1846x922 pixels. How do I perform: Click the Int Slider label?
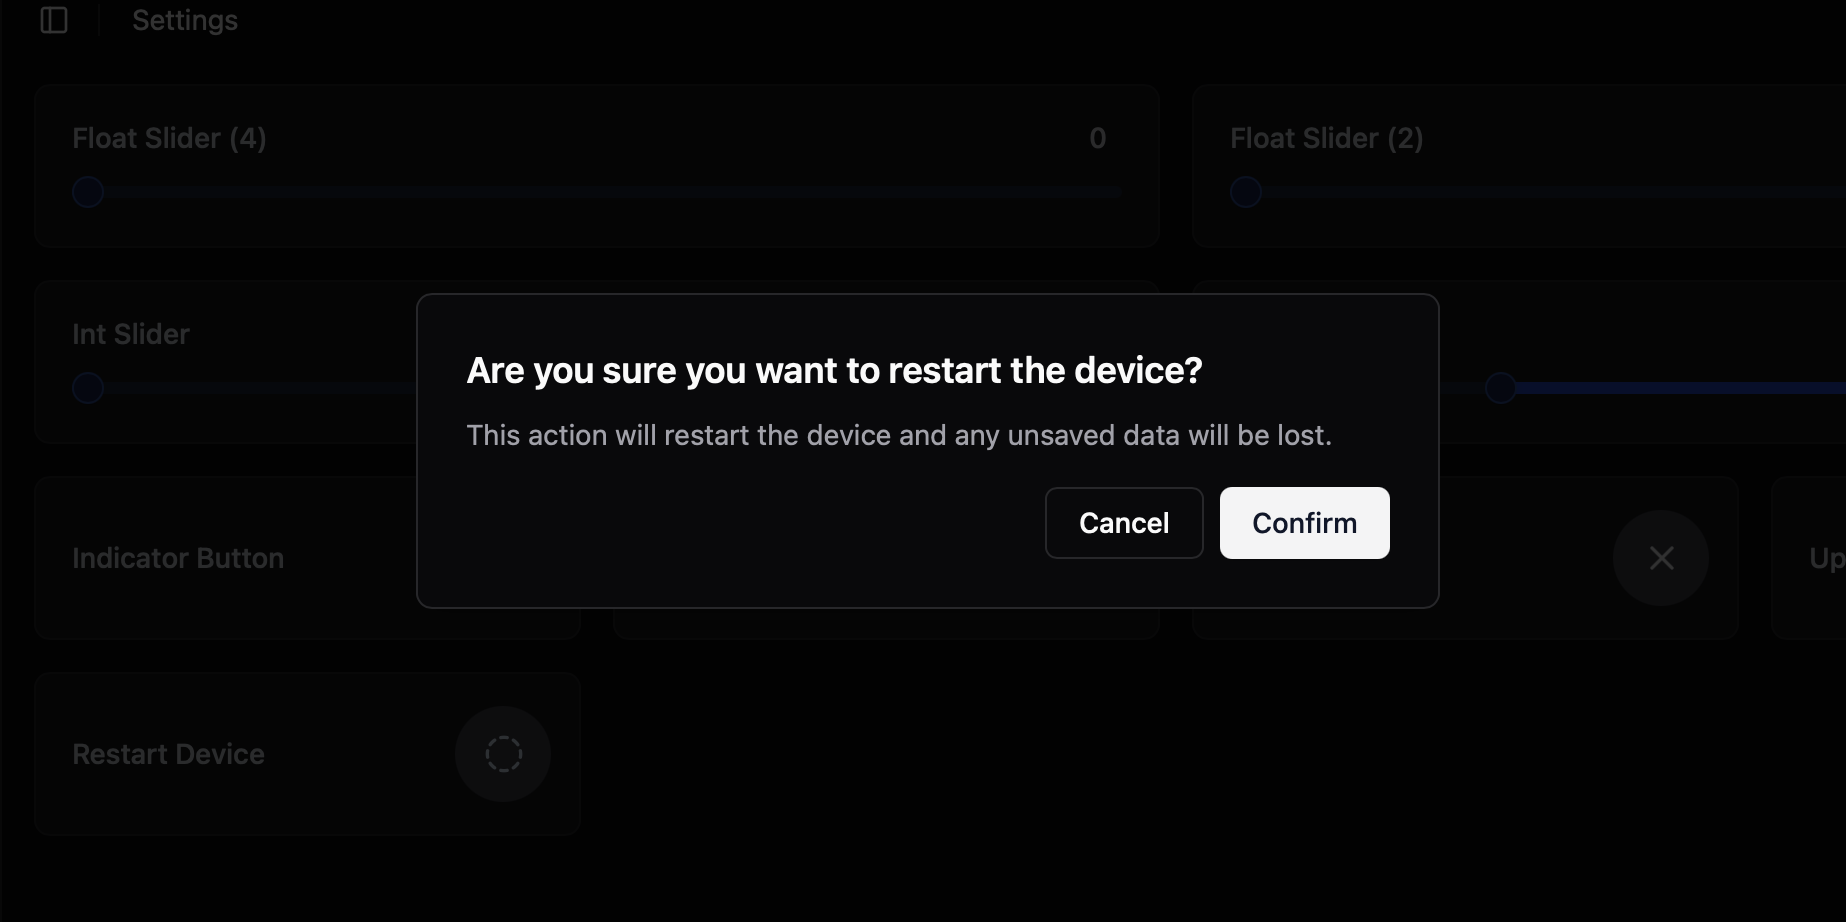(131, 334)
